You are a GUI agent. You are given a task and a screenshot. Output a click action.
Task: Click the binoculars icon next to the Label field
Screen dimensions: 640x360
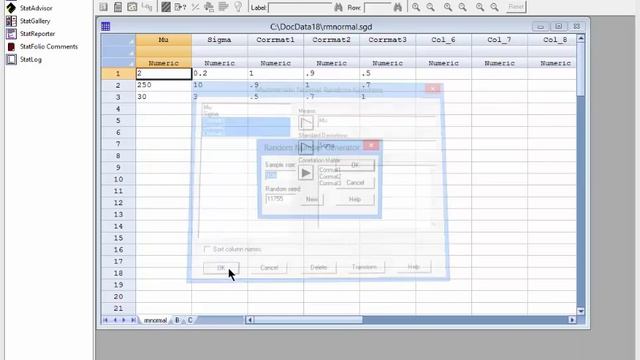pyautogui.click(x=338, y=7)
